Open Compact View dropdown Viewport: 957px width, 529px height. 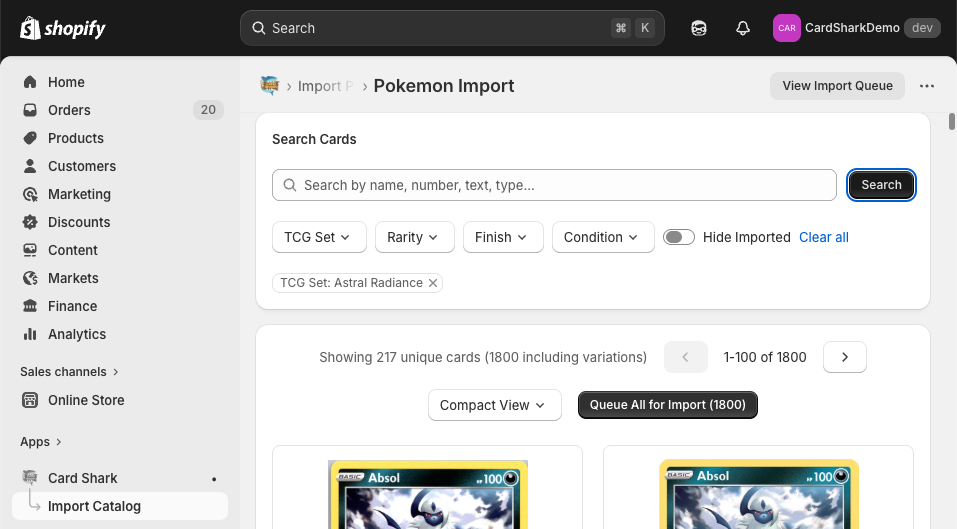point(494,406)
